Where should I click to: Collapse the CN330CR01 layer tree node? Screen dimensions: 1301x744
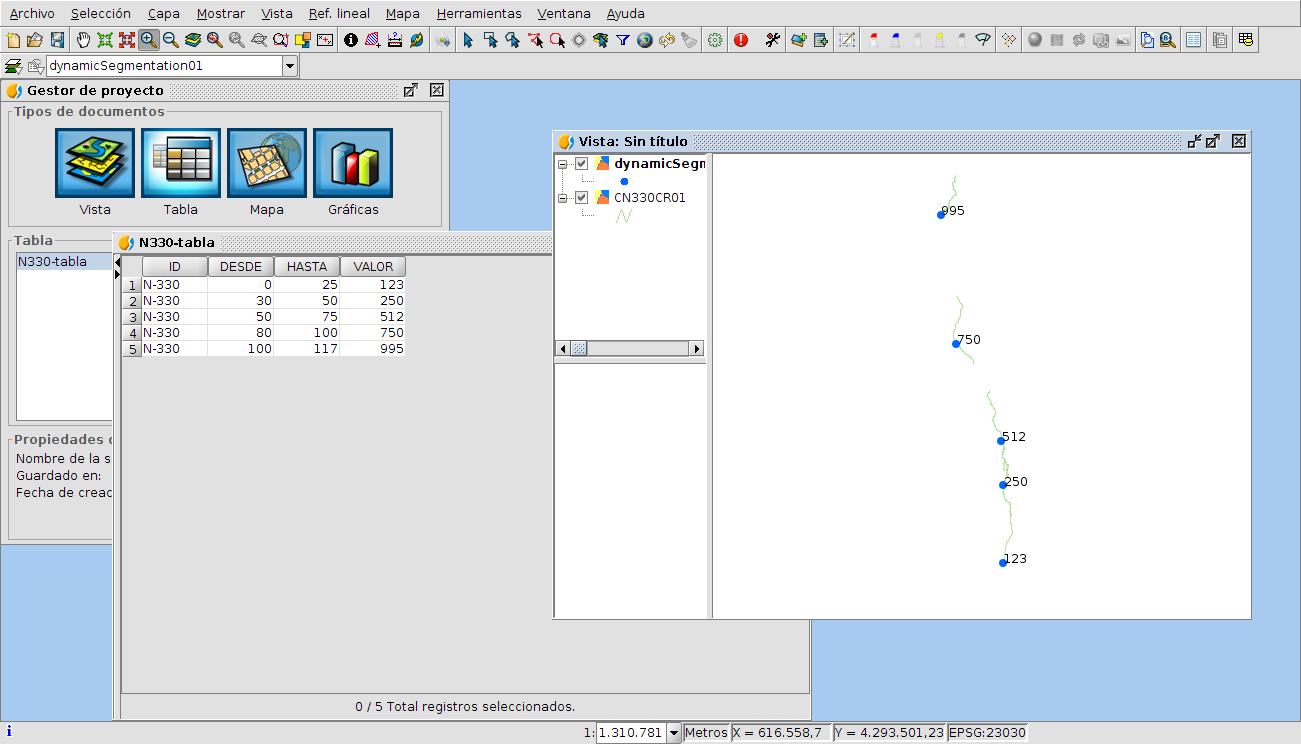coord(563,198)
